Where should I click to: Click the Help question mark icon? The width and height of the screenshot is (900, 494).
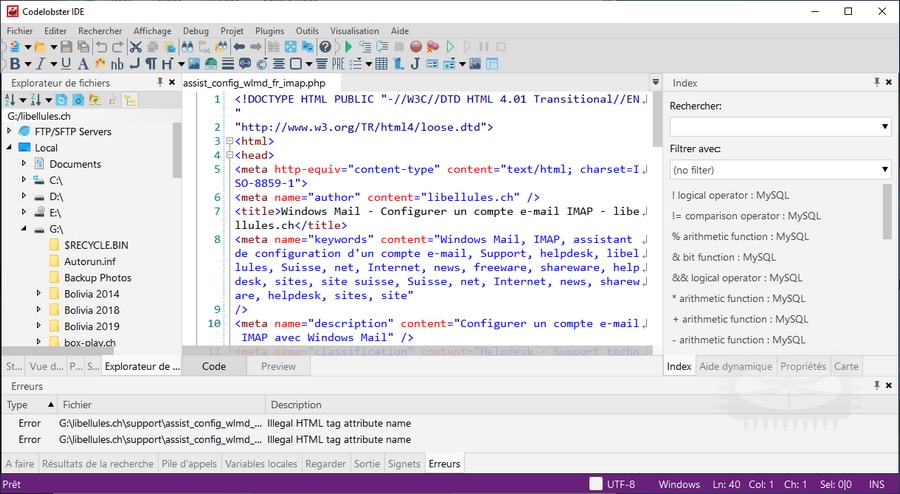tap(325, 47)
